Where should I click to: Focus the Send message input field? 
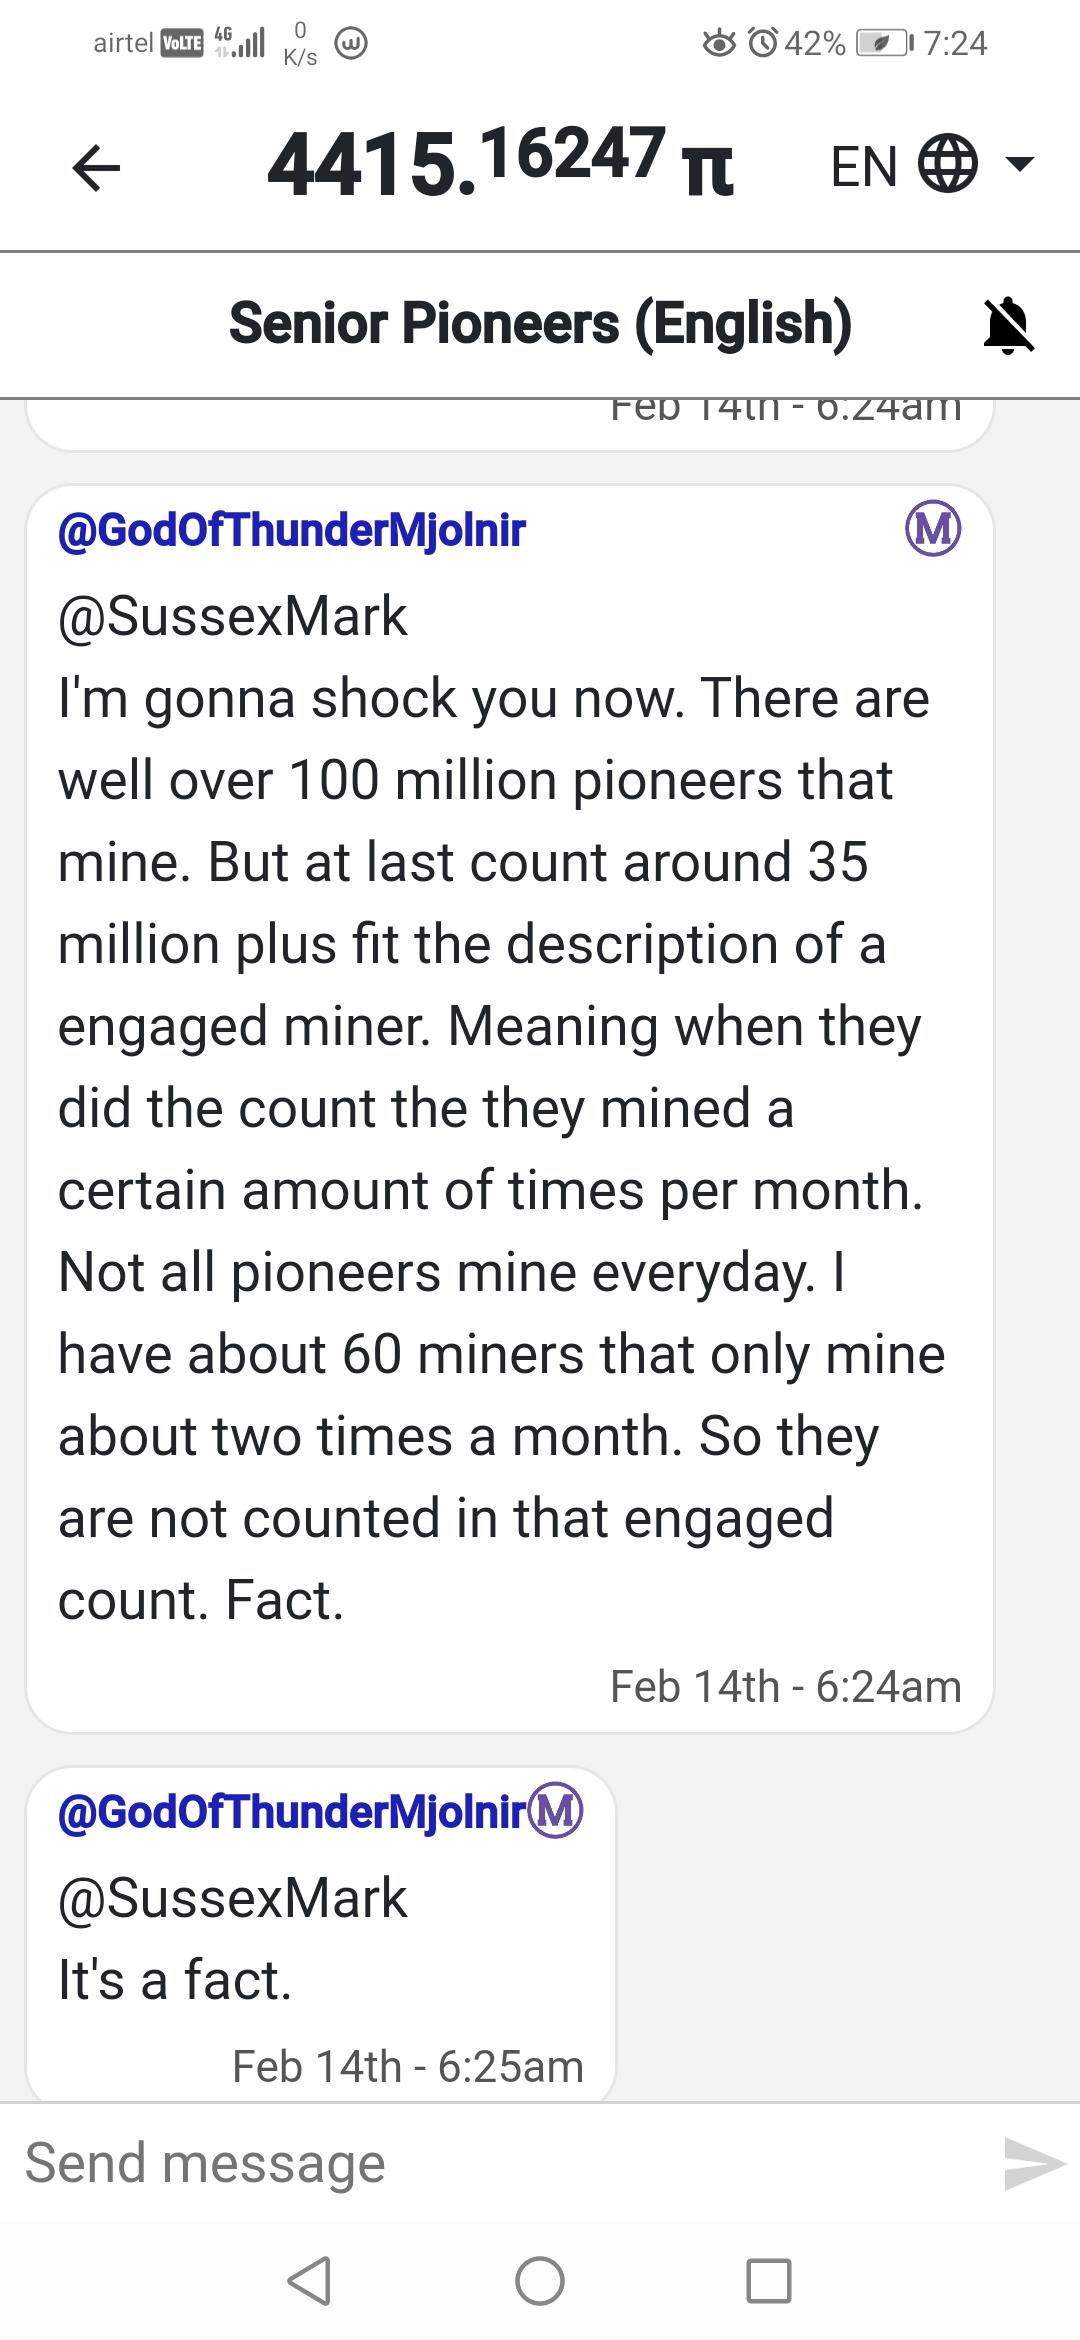pyautogui.click(x=500, y=2165)
